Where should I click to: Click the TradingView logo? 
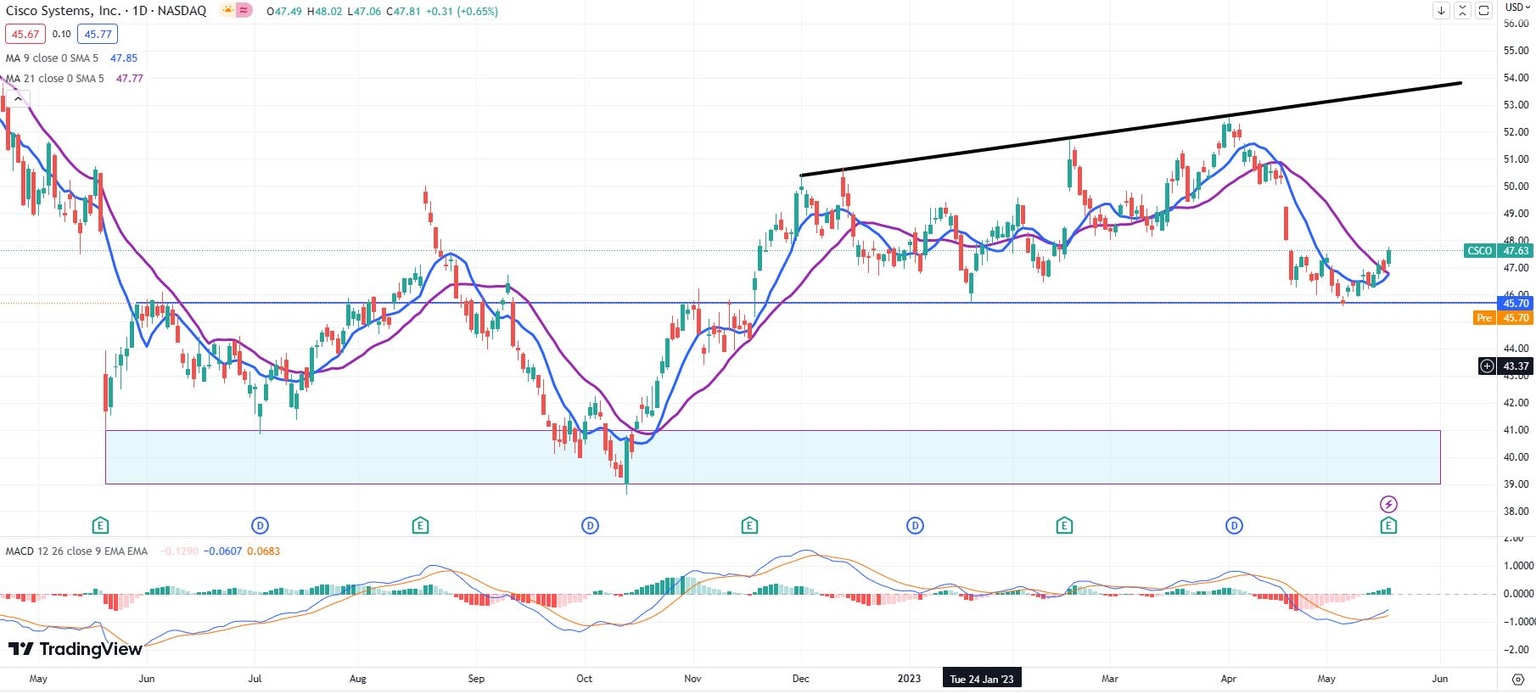tap(75, 649)
